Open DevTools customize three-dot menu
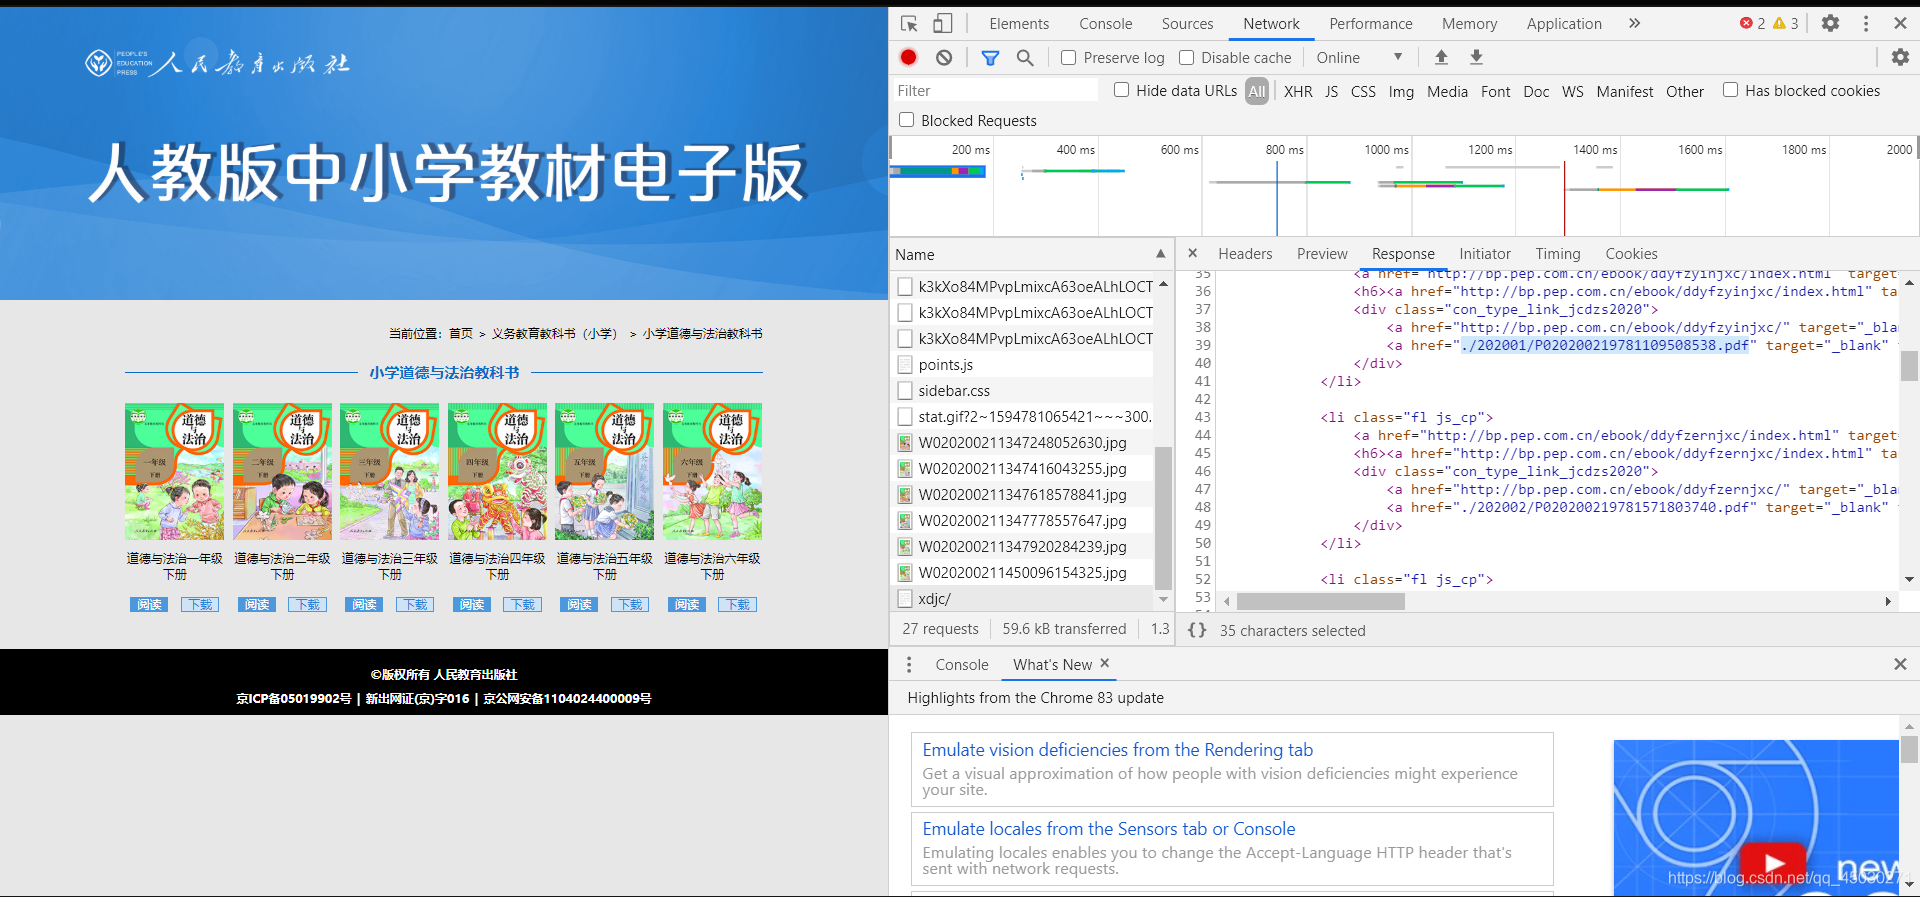Screen dimensions: 1920x897 [1866, 23]
